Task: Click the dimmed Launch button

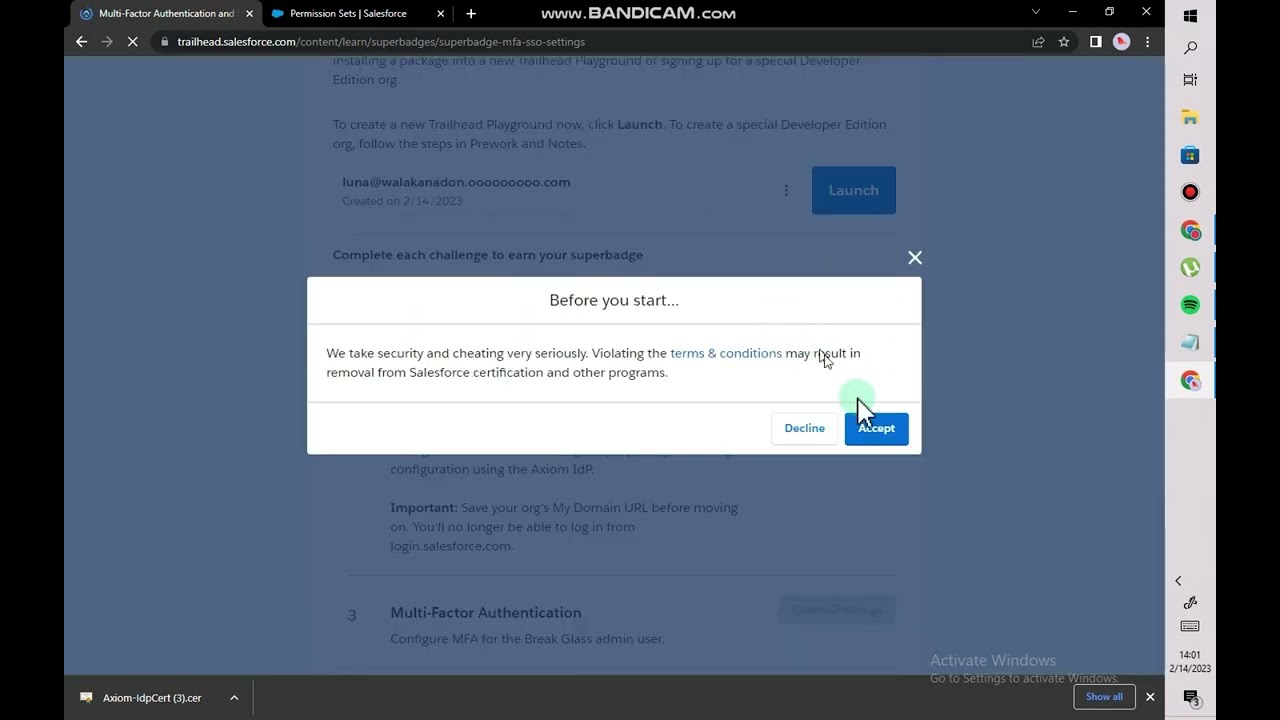Action: 853,190
